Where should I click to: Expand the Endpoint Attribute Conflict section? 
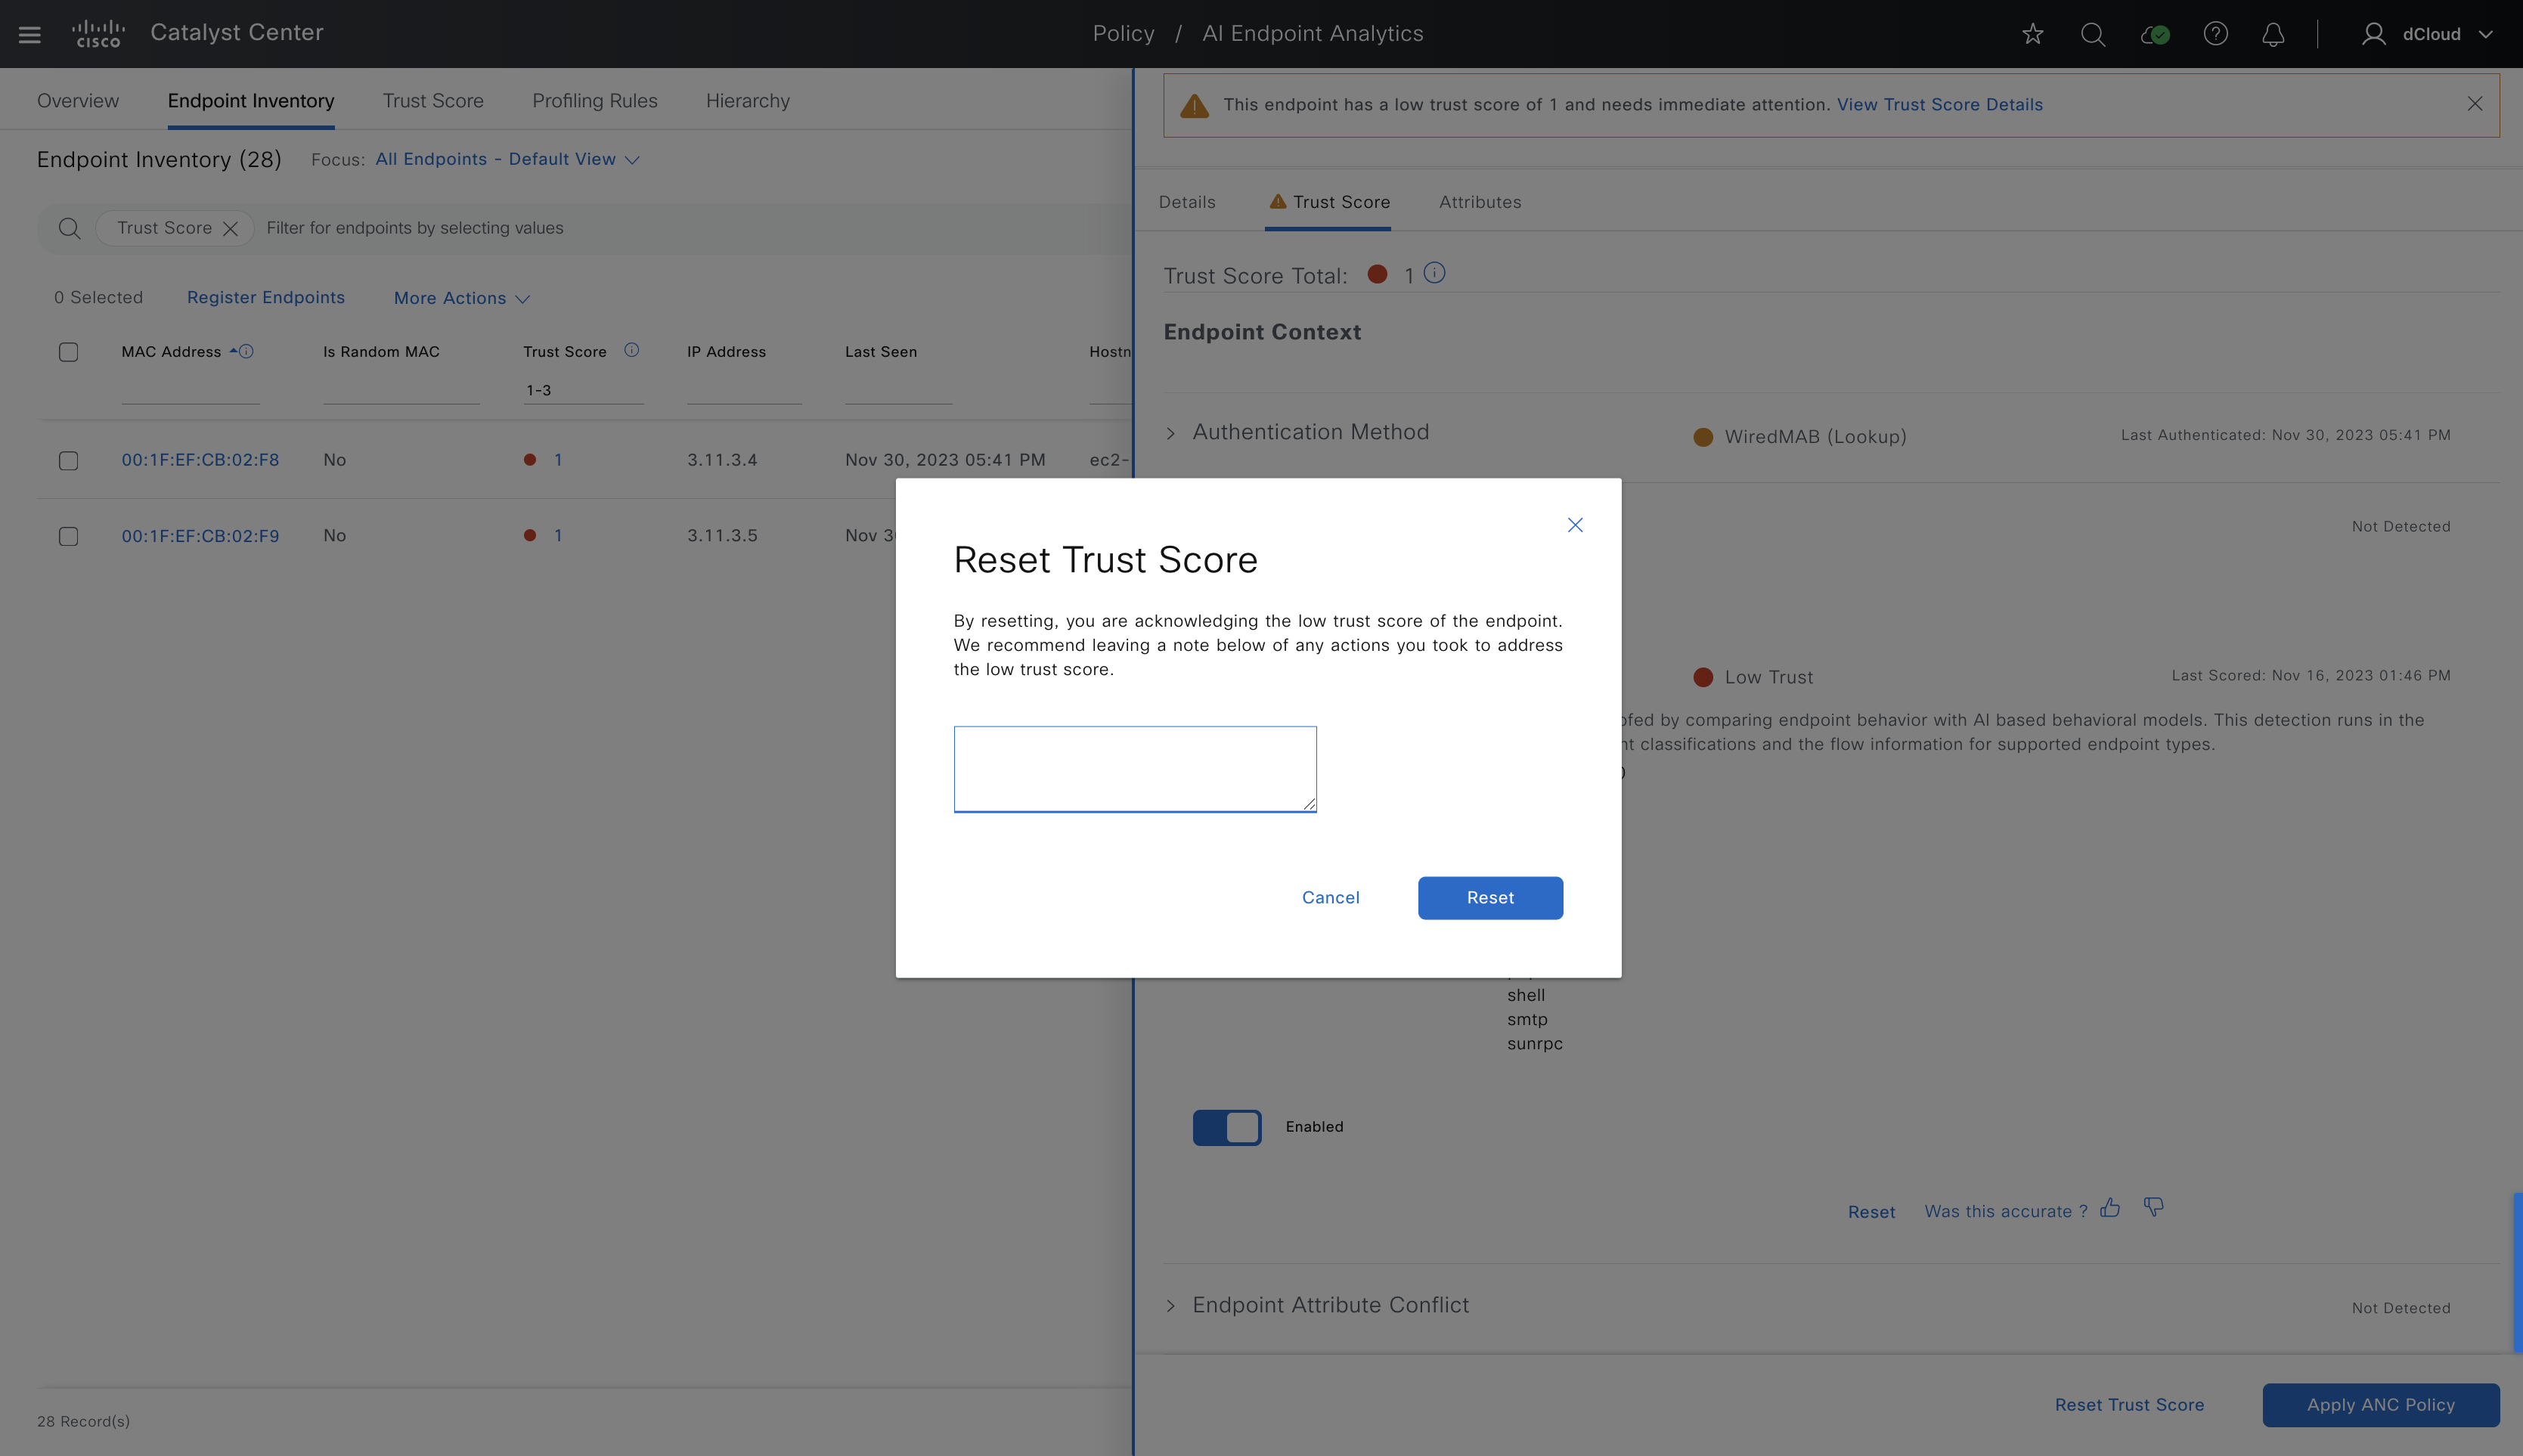tap(1170, 1306)
